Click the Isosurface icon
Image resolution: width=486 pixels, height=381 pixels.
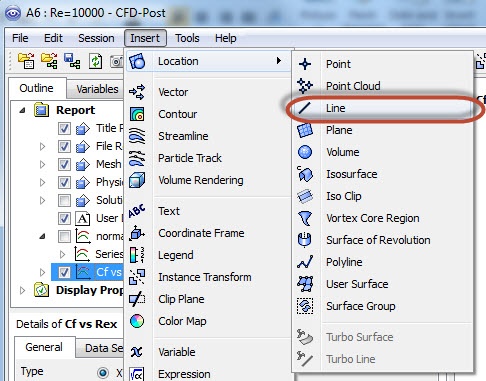pyautogui.click(x=305, y=174)
